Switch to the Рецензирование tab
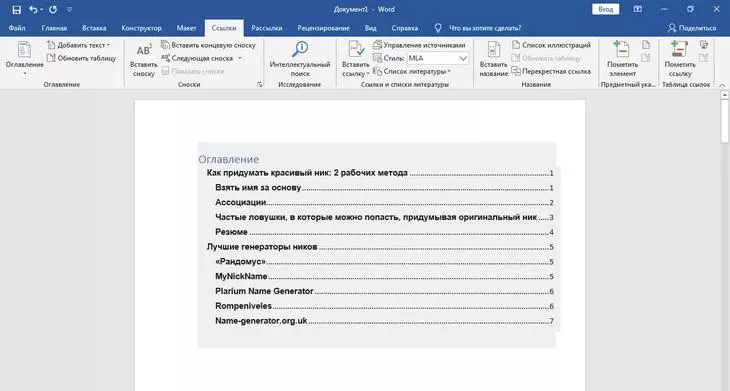The height and width of the screenshot is (391, 730). tap(324, 28)
